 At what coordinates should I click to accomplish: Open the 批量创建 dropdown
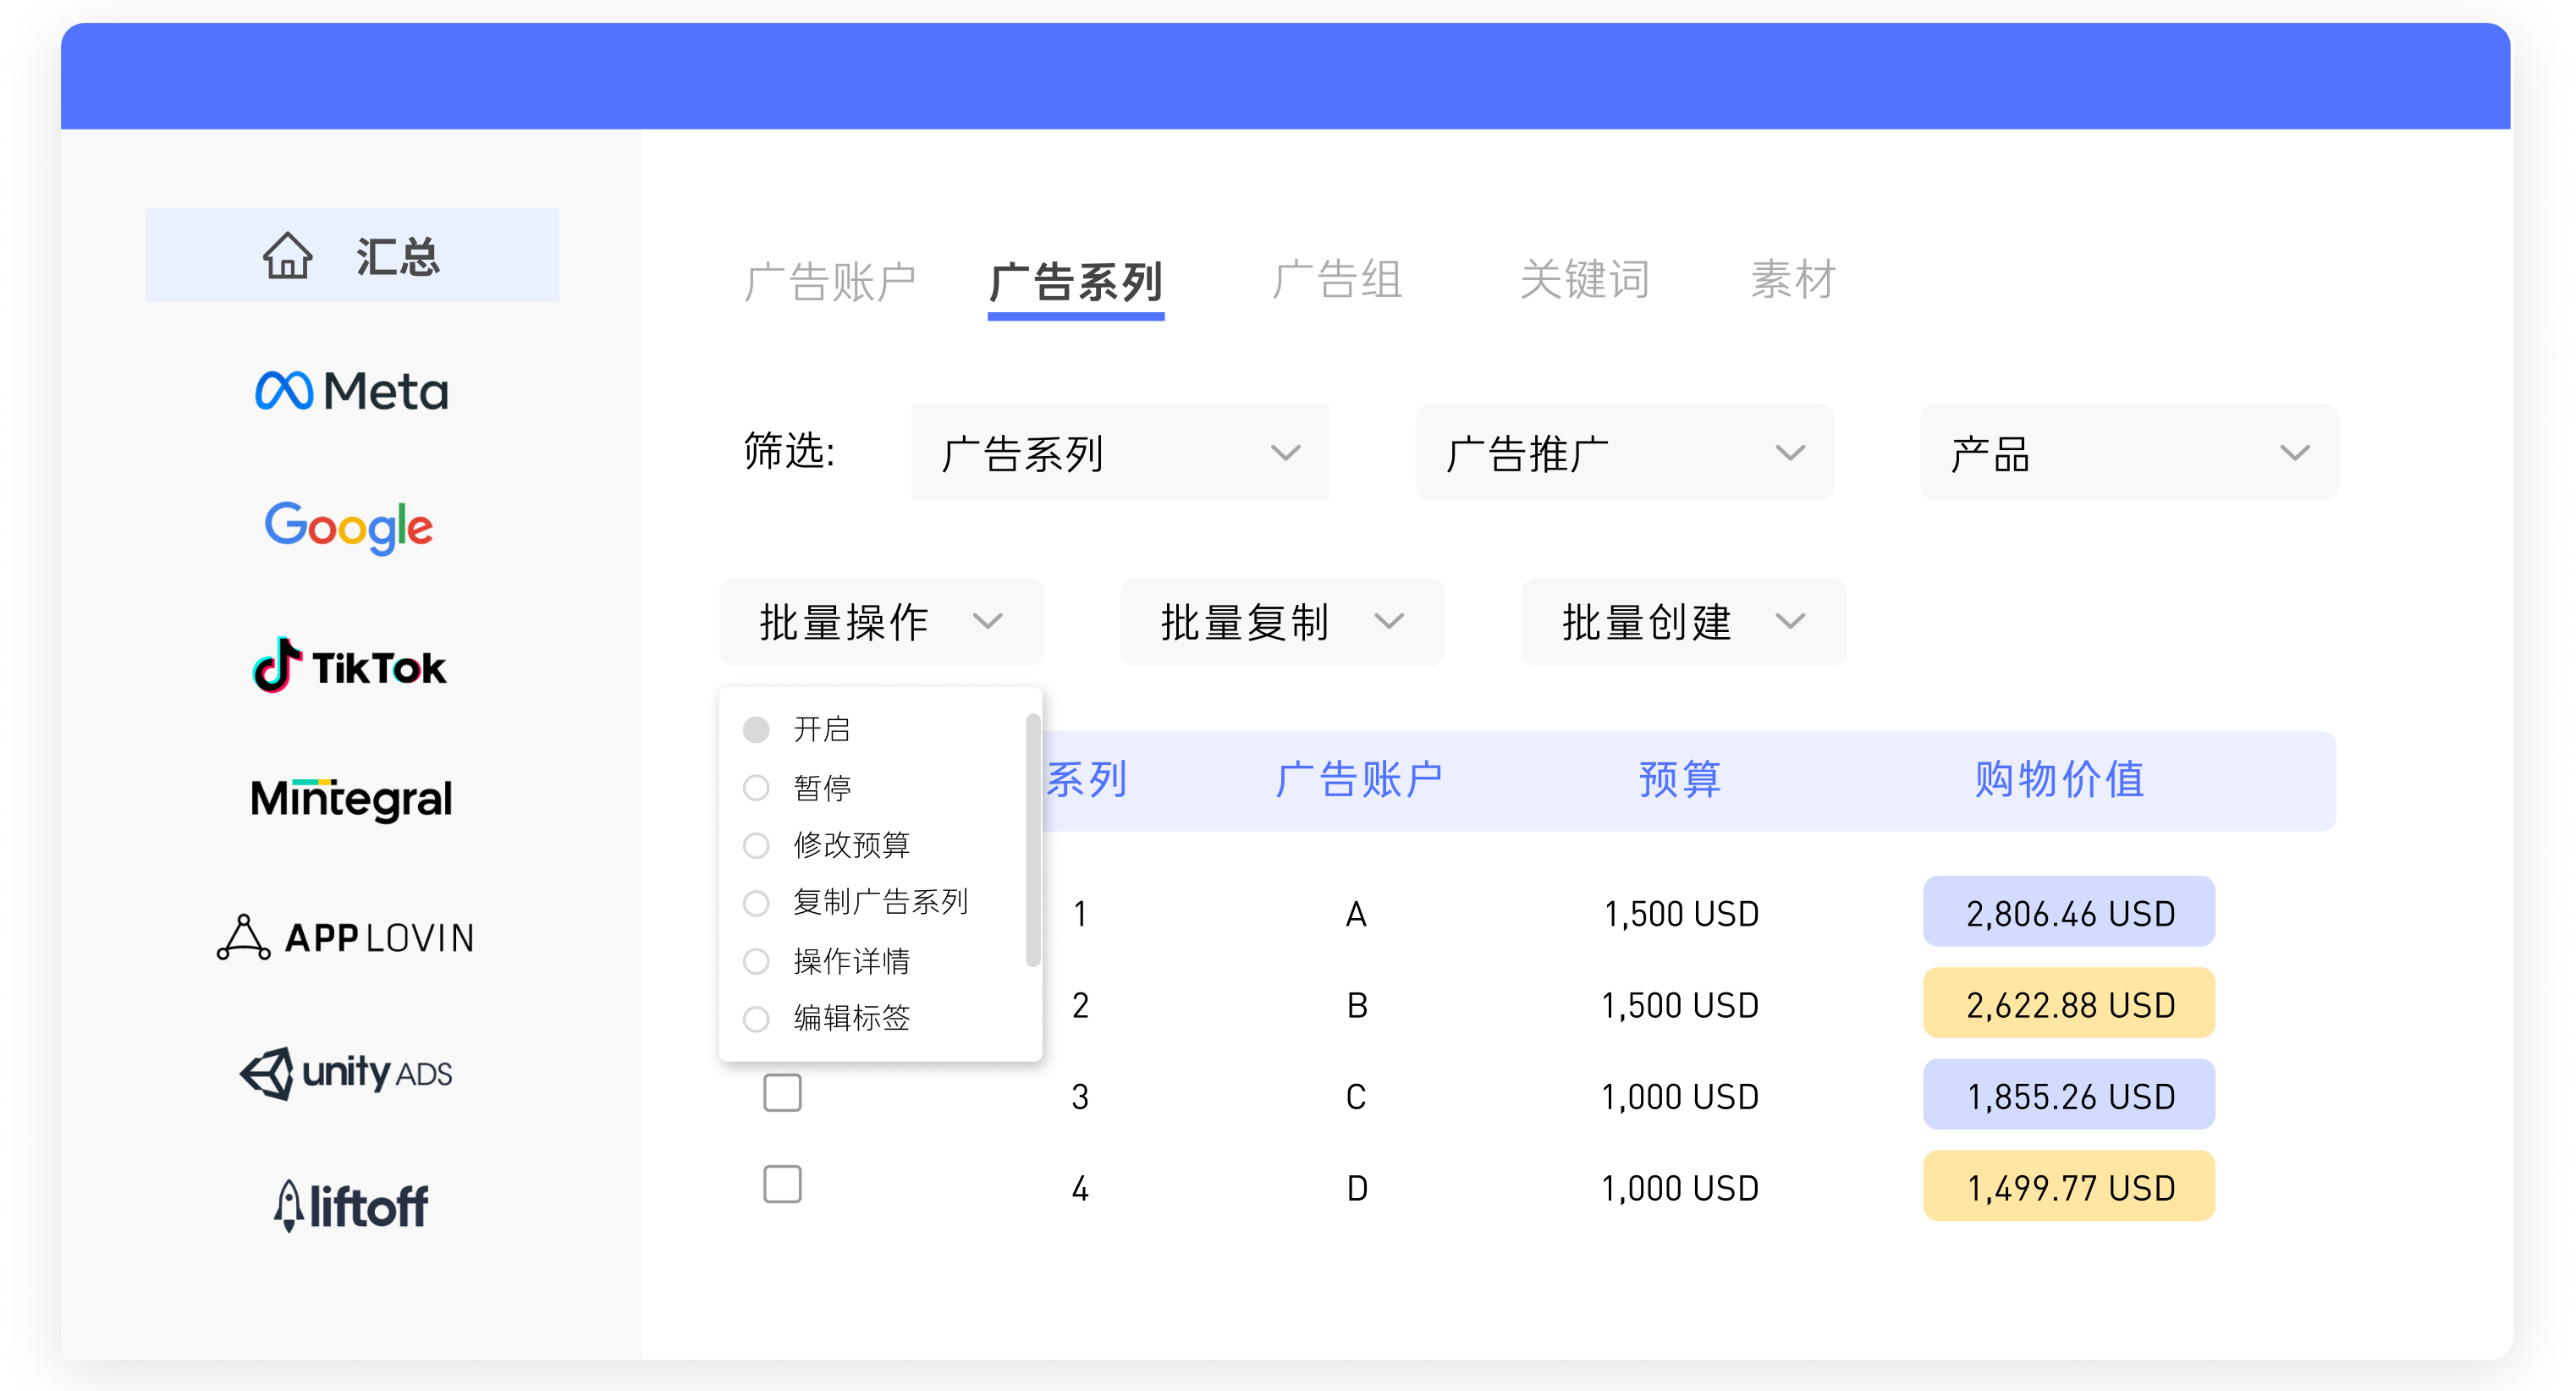(1683, 622)
